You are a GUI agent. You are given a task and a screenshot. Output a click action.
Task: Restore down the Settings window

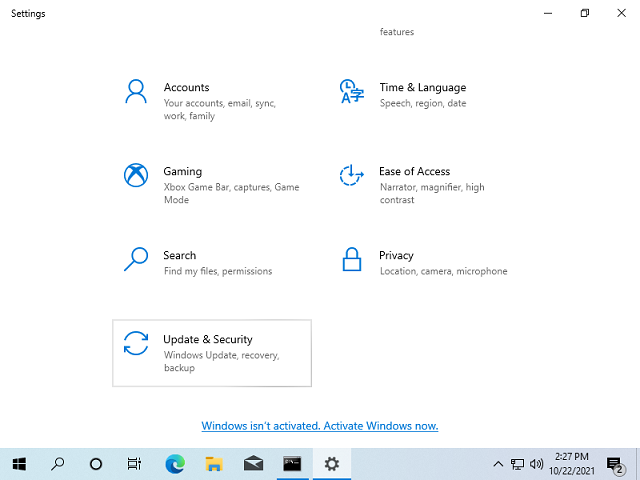point(585,13)
